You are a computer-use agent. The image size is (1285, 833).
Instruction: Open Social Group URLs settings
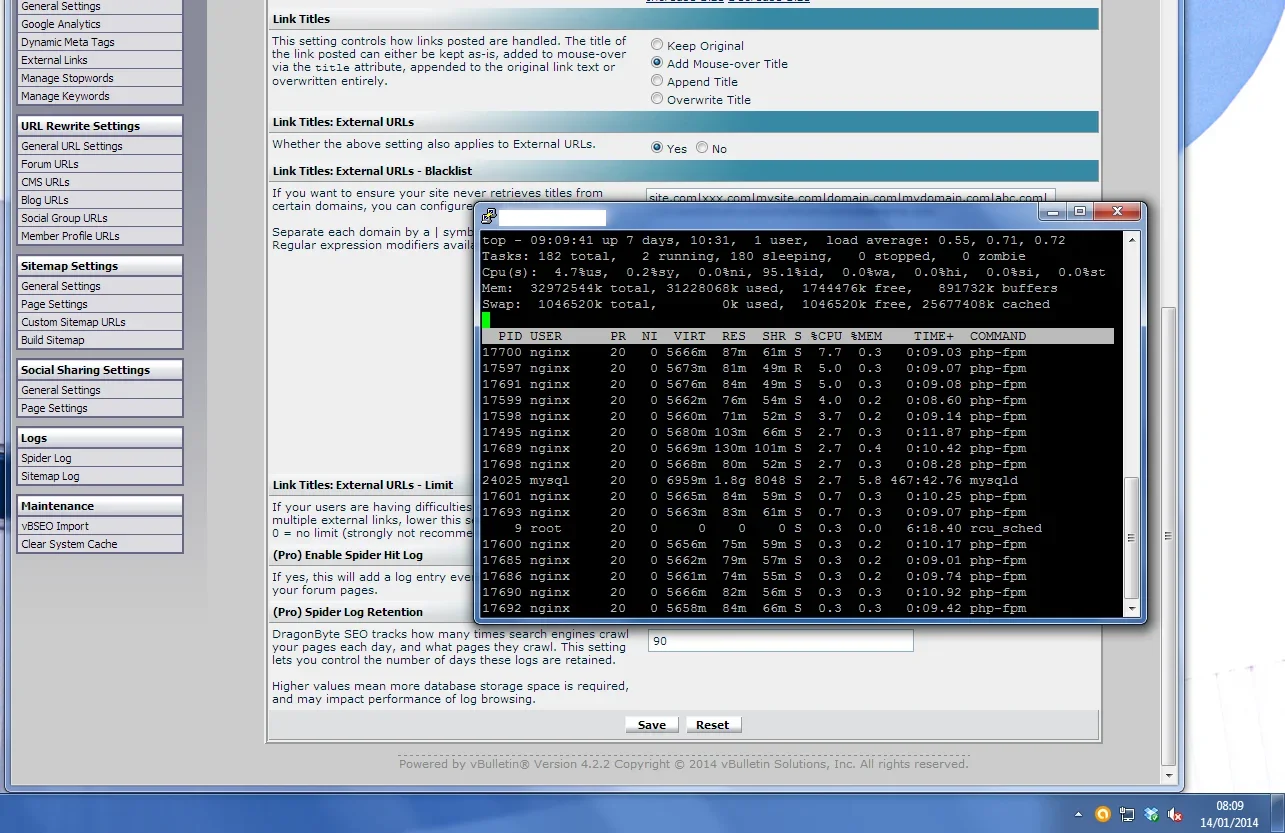[x=100, y=218]
